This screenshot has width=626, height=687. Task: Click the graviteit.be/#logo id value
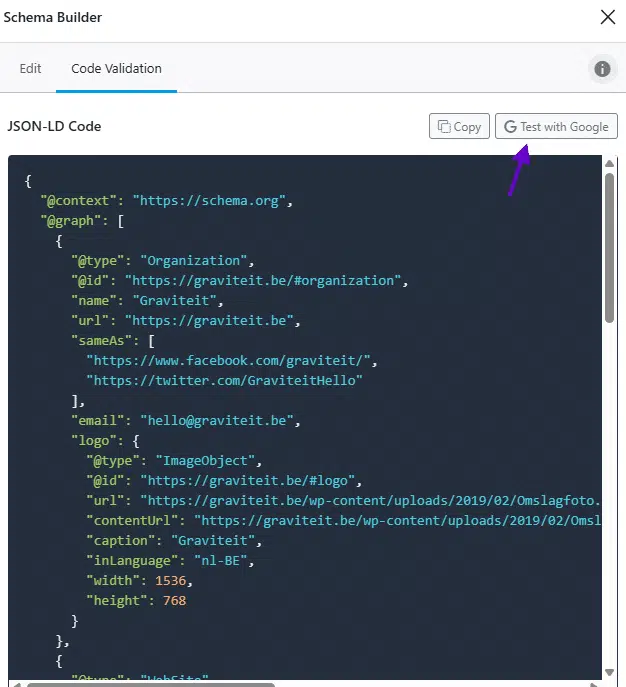pyautogui.click(x=248, y=481)
